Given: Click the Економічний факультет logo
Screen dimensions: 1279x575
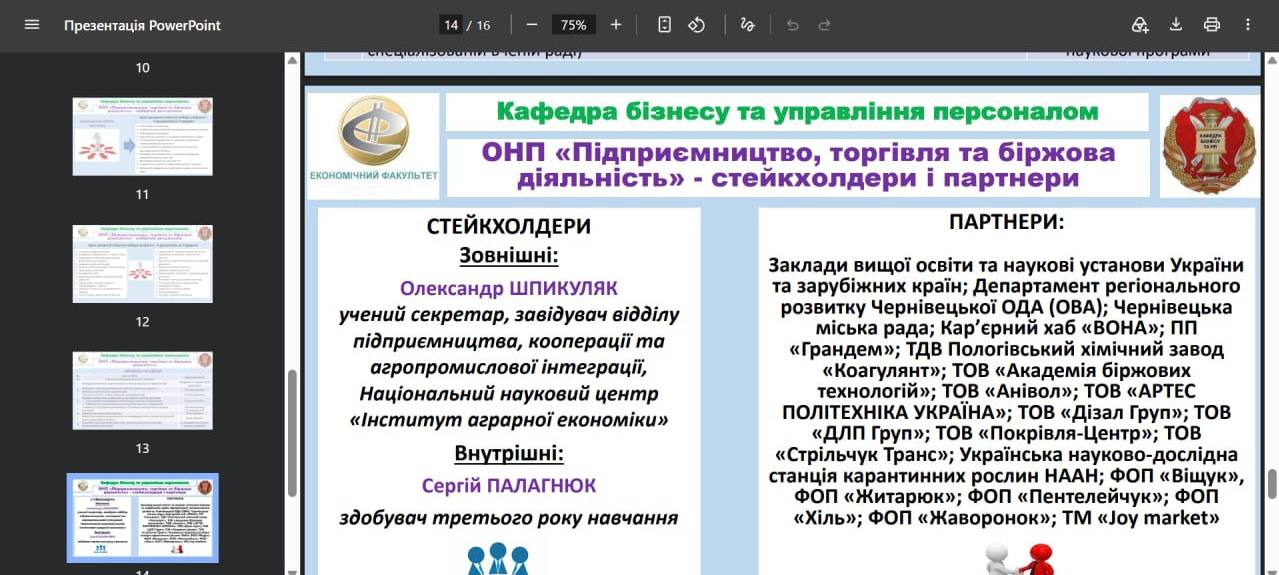Looking at the screenshot, I should [373, 146].
